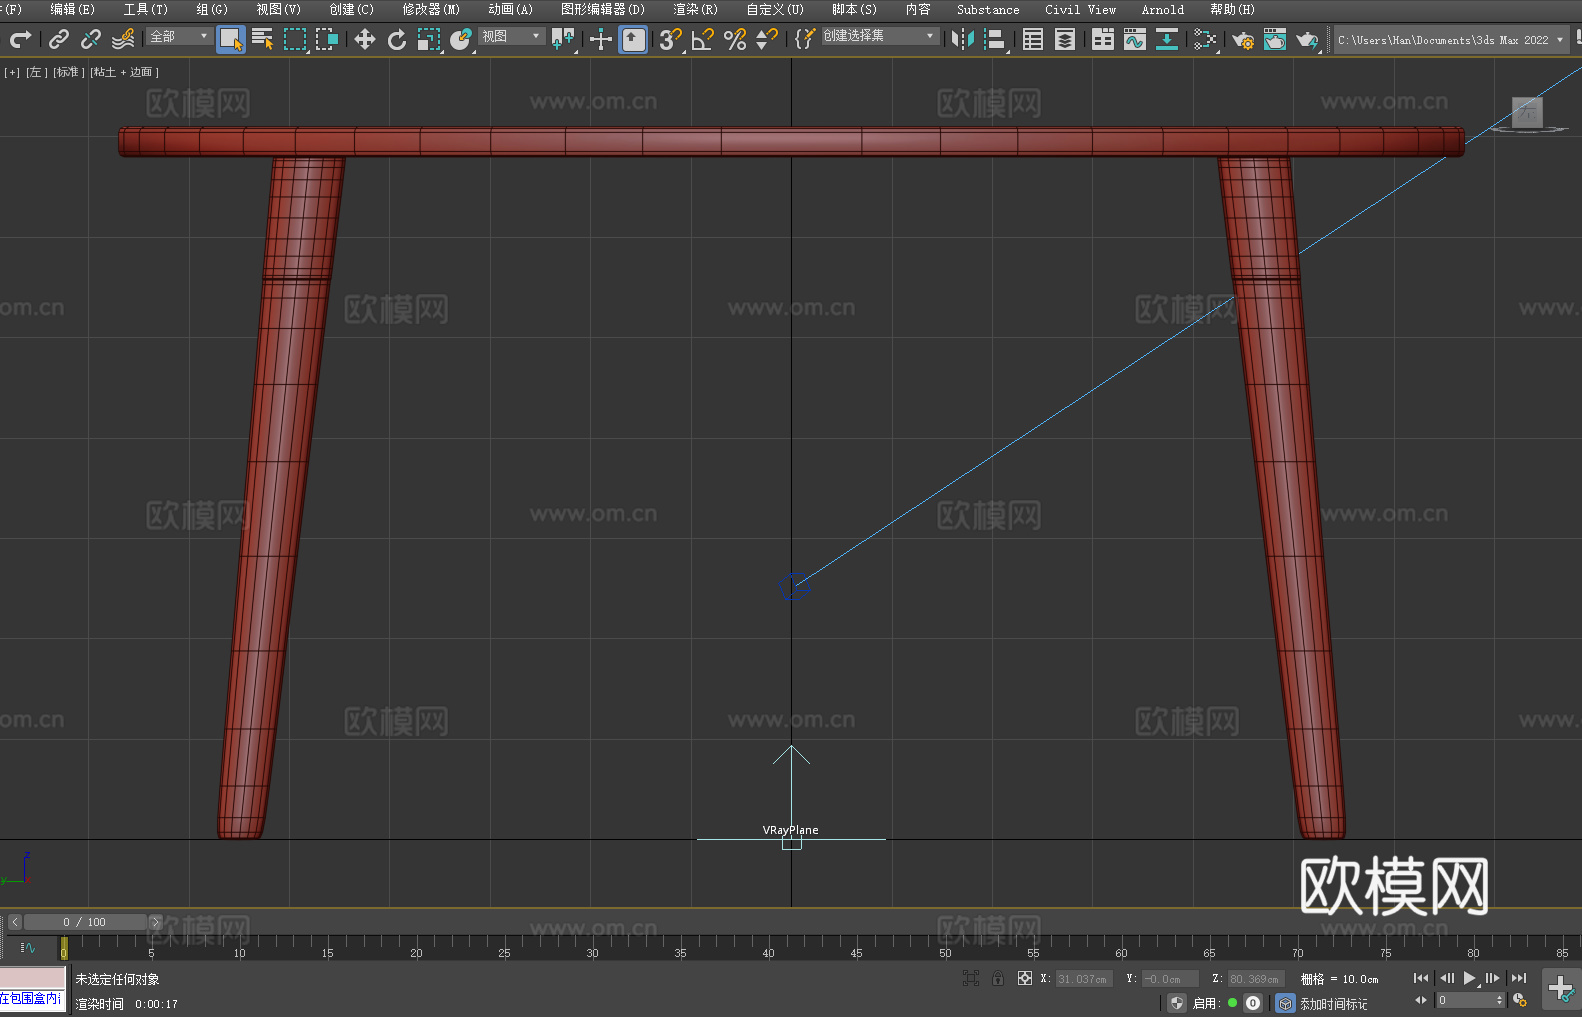Click the Use Pivot Point Center icon
The width and height of the screenshot is (1582, 1017).
pyautogui.click(x=563, y=39)
